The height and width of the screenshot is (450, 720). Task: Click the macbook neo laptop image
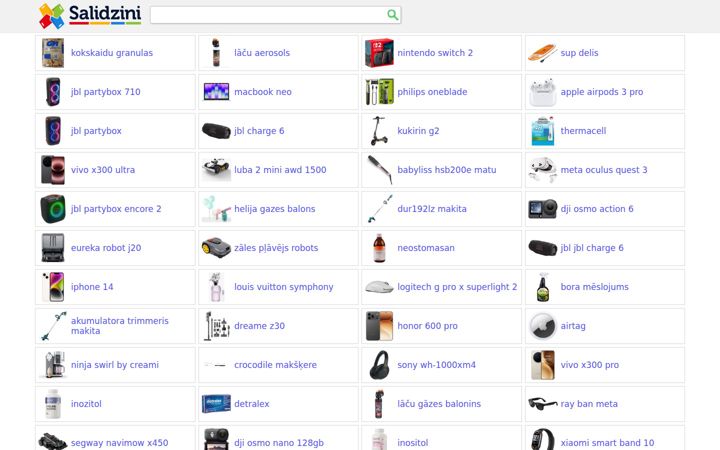point(216,92)
